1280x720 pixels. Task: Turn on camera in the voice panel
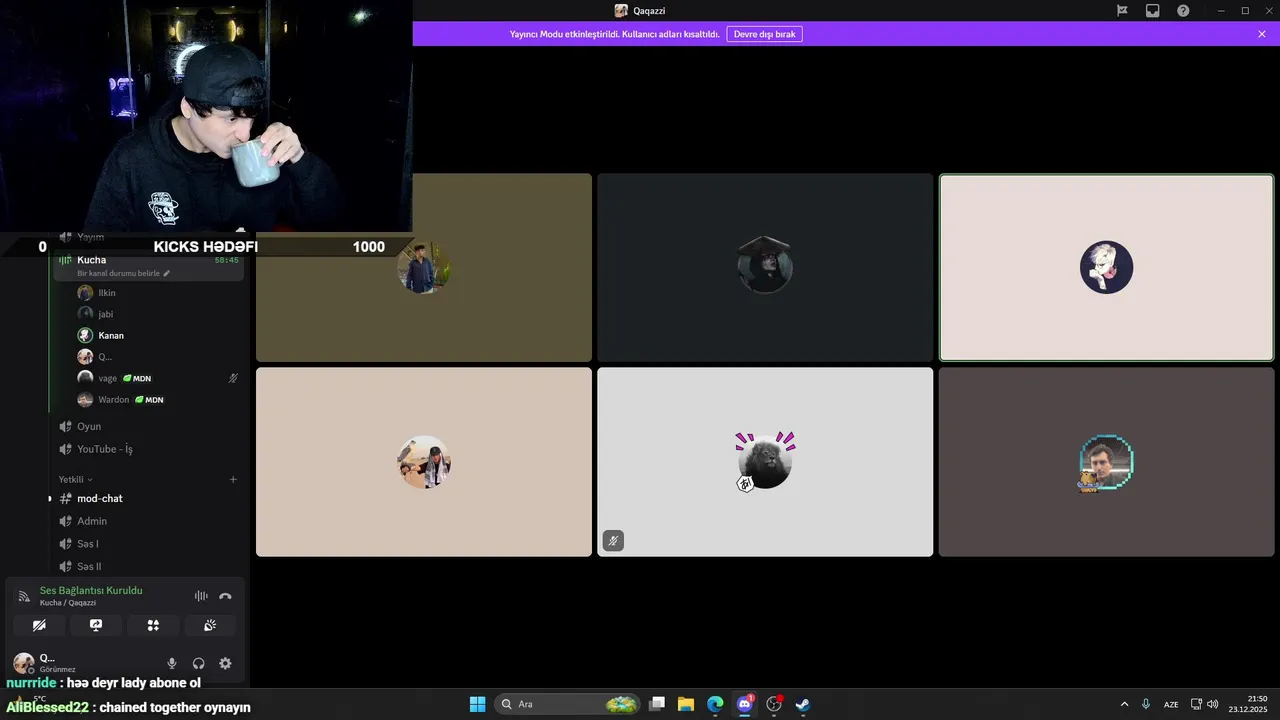39,625
